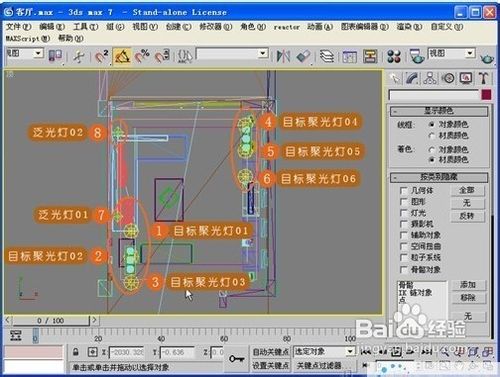
Task: Click the 全部 button
Action: [x=467, y=190]
